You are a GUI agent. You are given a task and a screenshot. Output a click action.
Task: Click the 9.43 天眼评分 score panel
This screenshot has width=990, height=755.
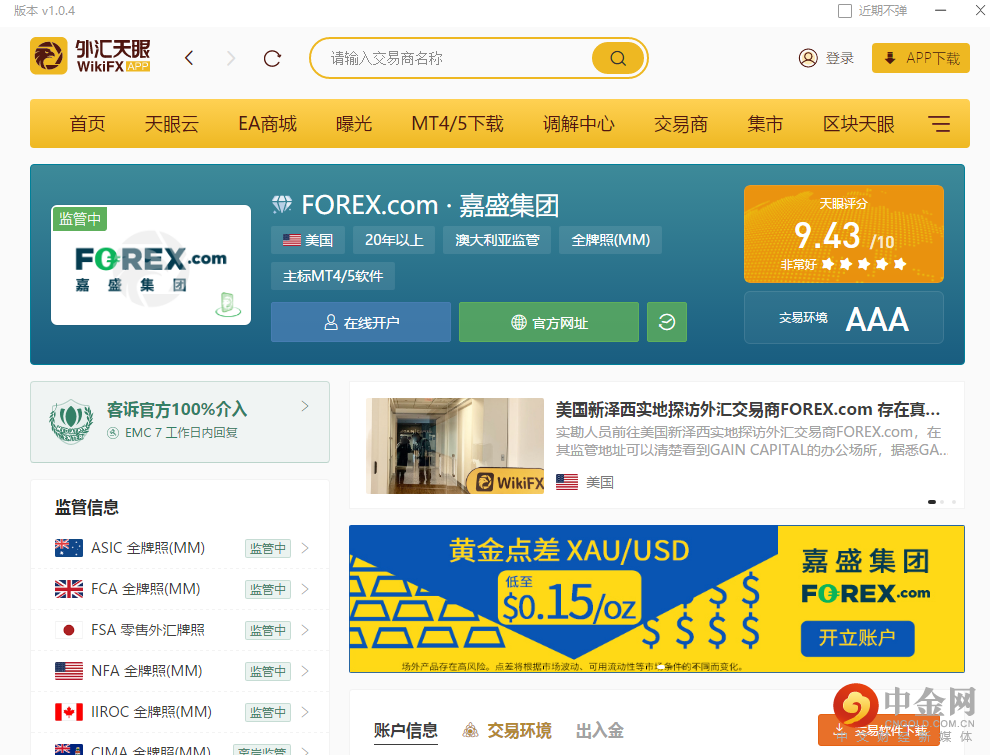coord(843,233)
